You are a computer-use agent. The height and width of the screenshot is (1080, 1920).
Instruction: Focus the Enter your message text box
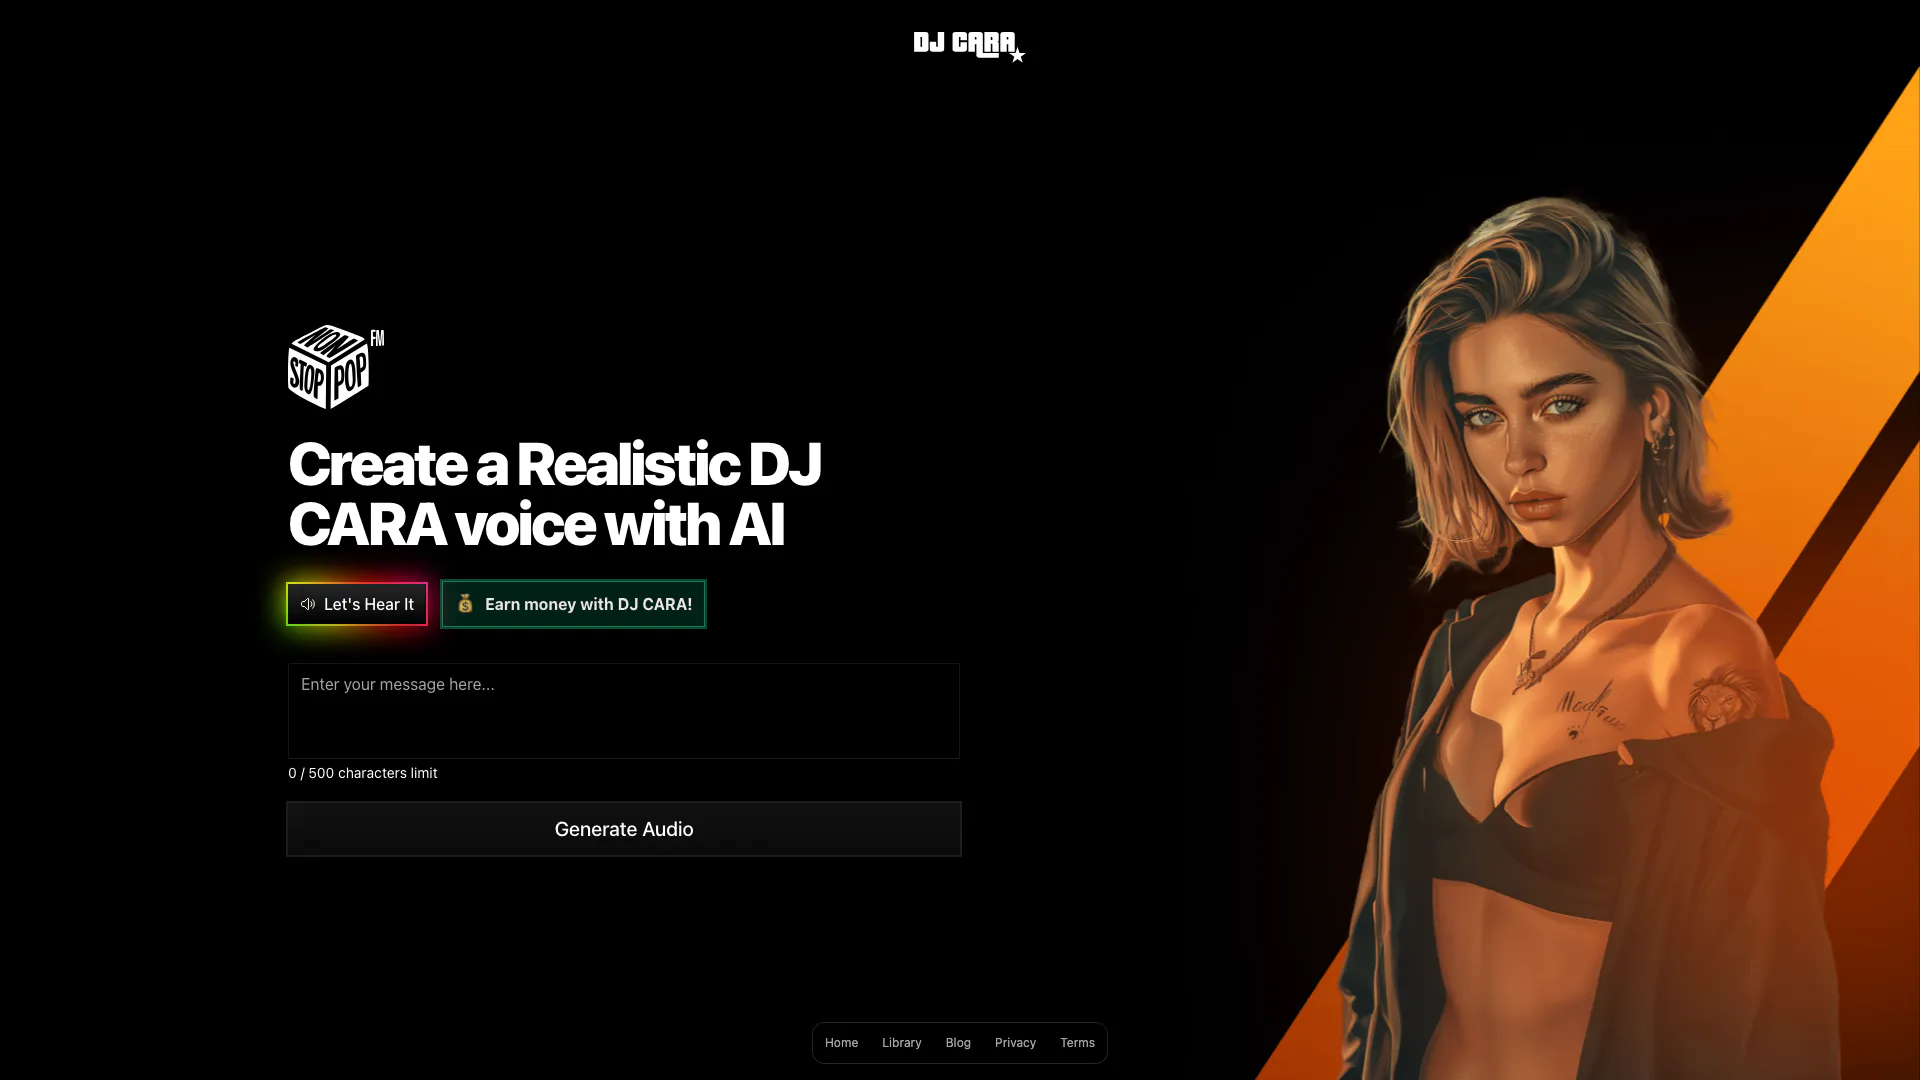[624, 711]
